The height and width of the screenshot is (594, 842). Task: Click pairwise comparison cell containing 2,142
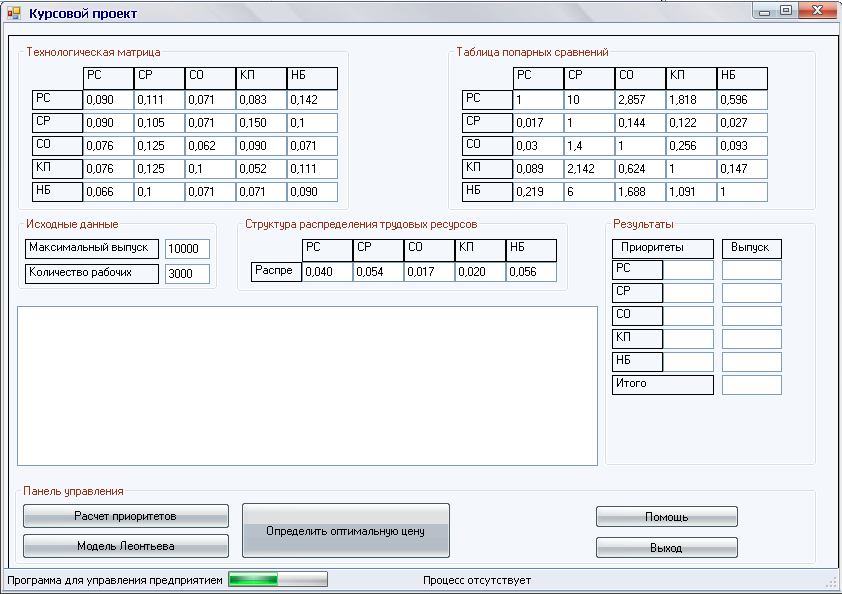tap(588, 169)
